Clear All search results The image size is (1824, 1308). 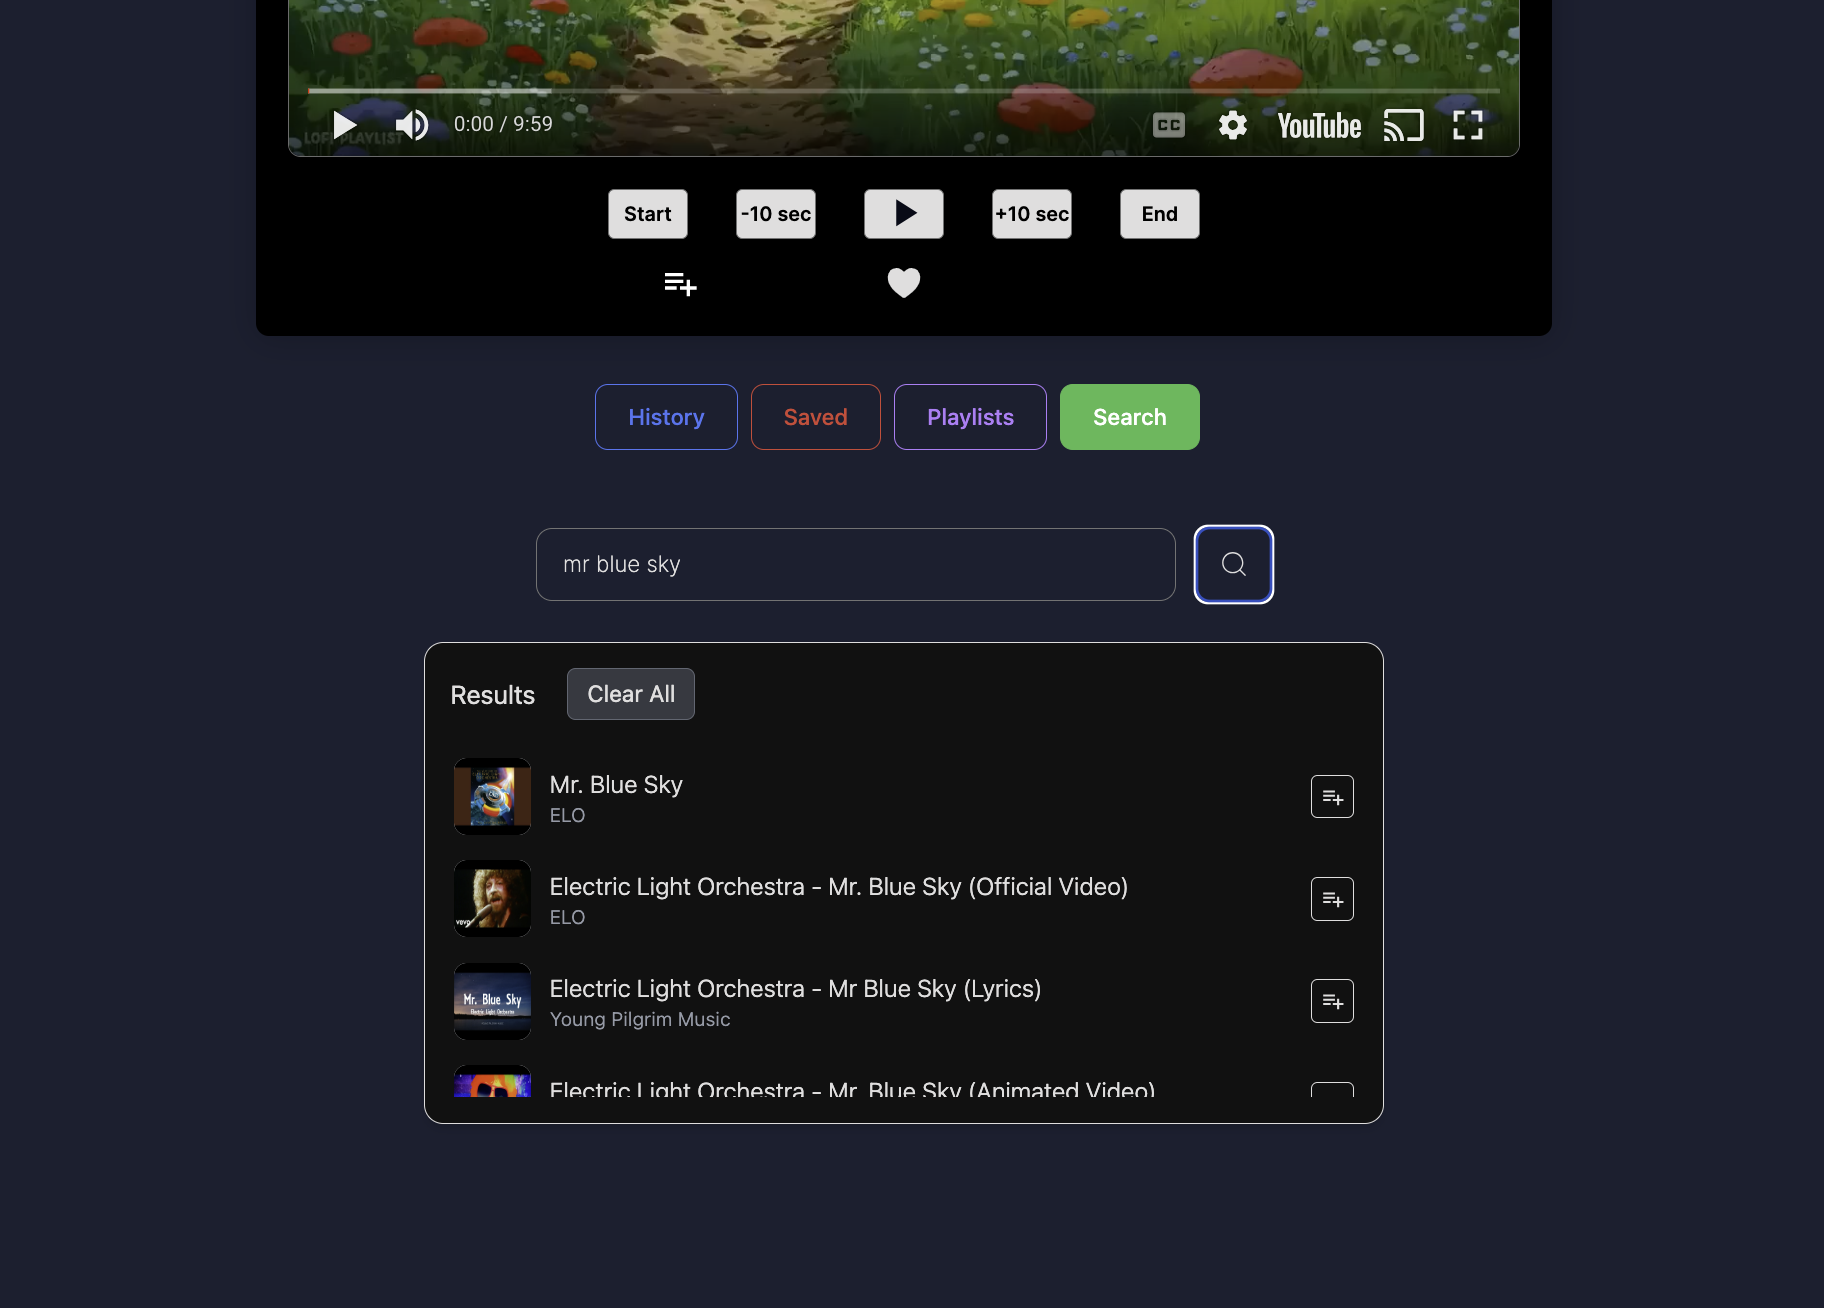pyautogui.click(x=631, y=694)
